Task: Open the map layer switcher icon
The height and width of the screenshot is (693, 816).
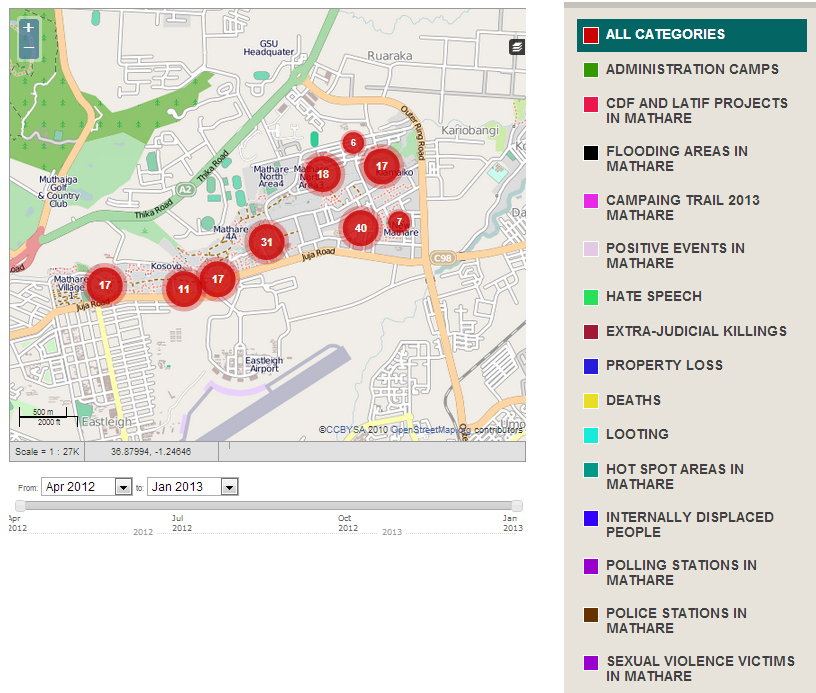Action: pos(516,47)
